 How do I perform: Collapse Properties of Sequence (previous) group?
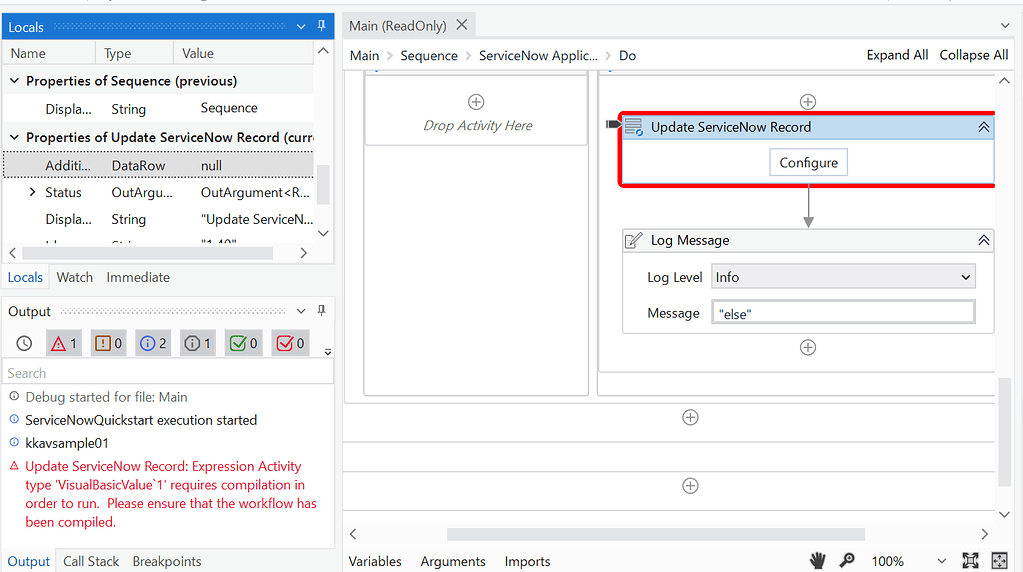coord(14,81)
